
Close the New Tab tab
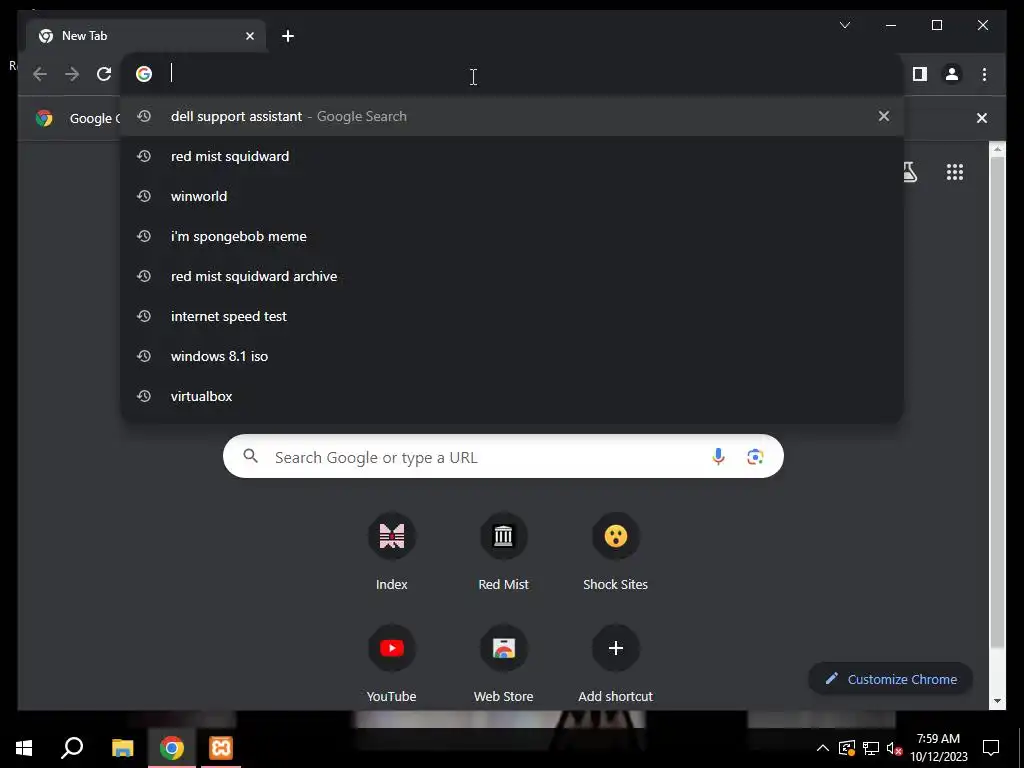249,36
